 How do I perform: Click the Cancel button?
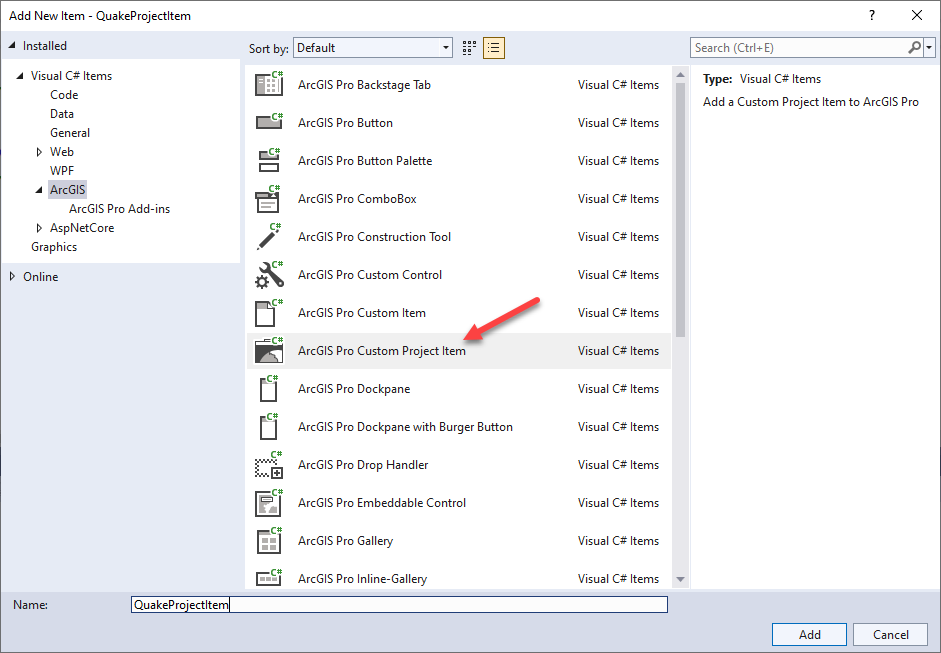click(x=889, y=634)
